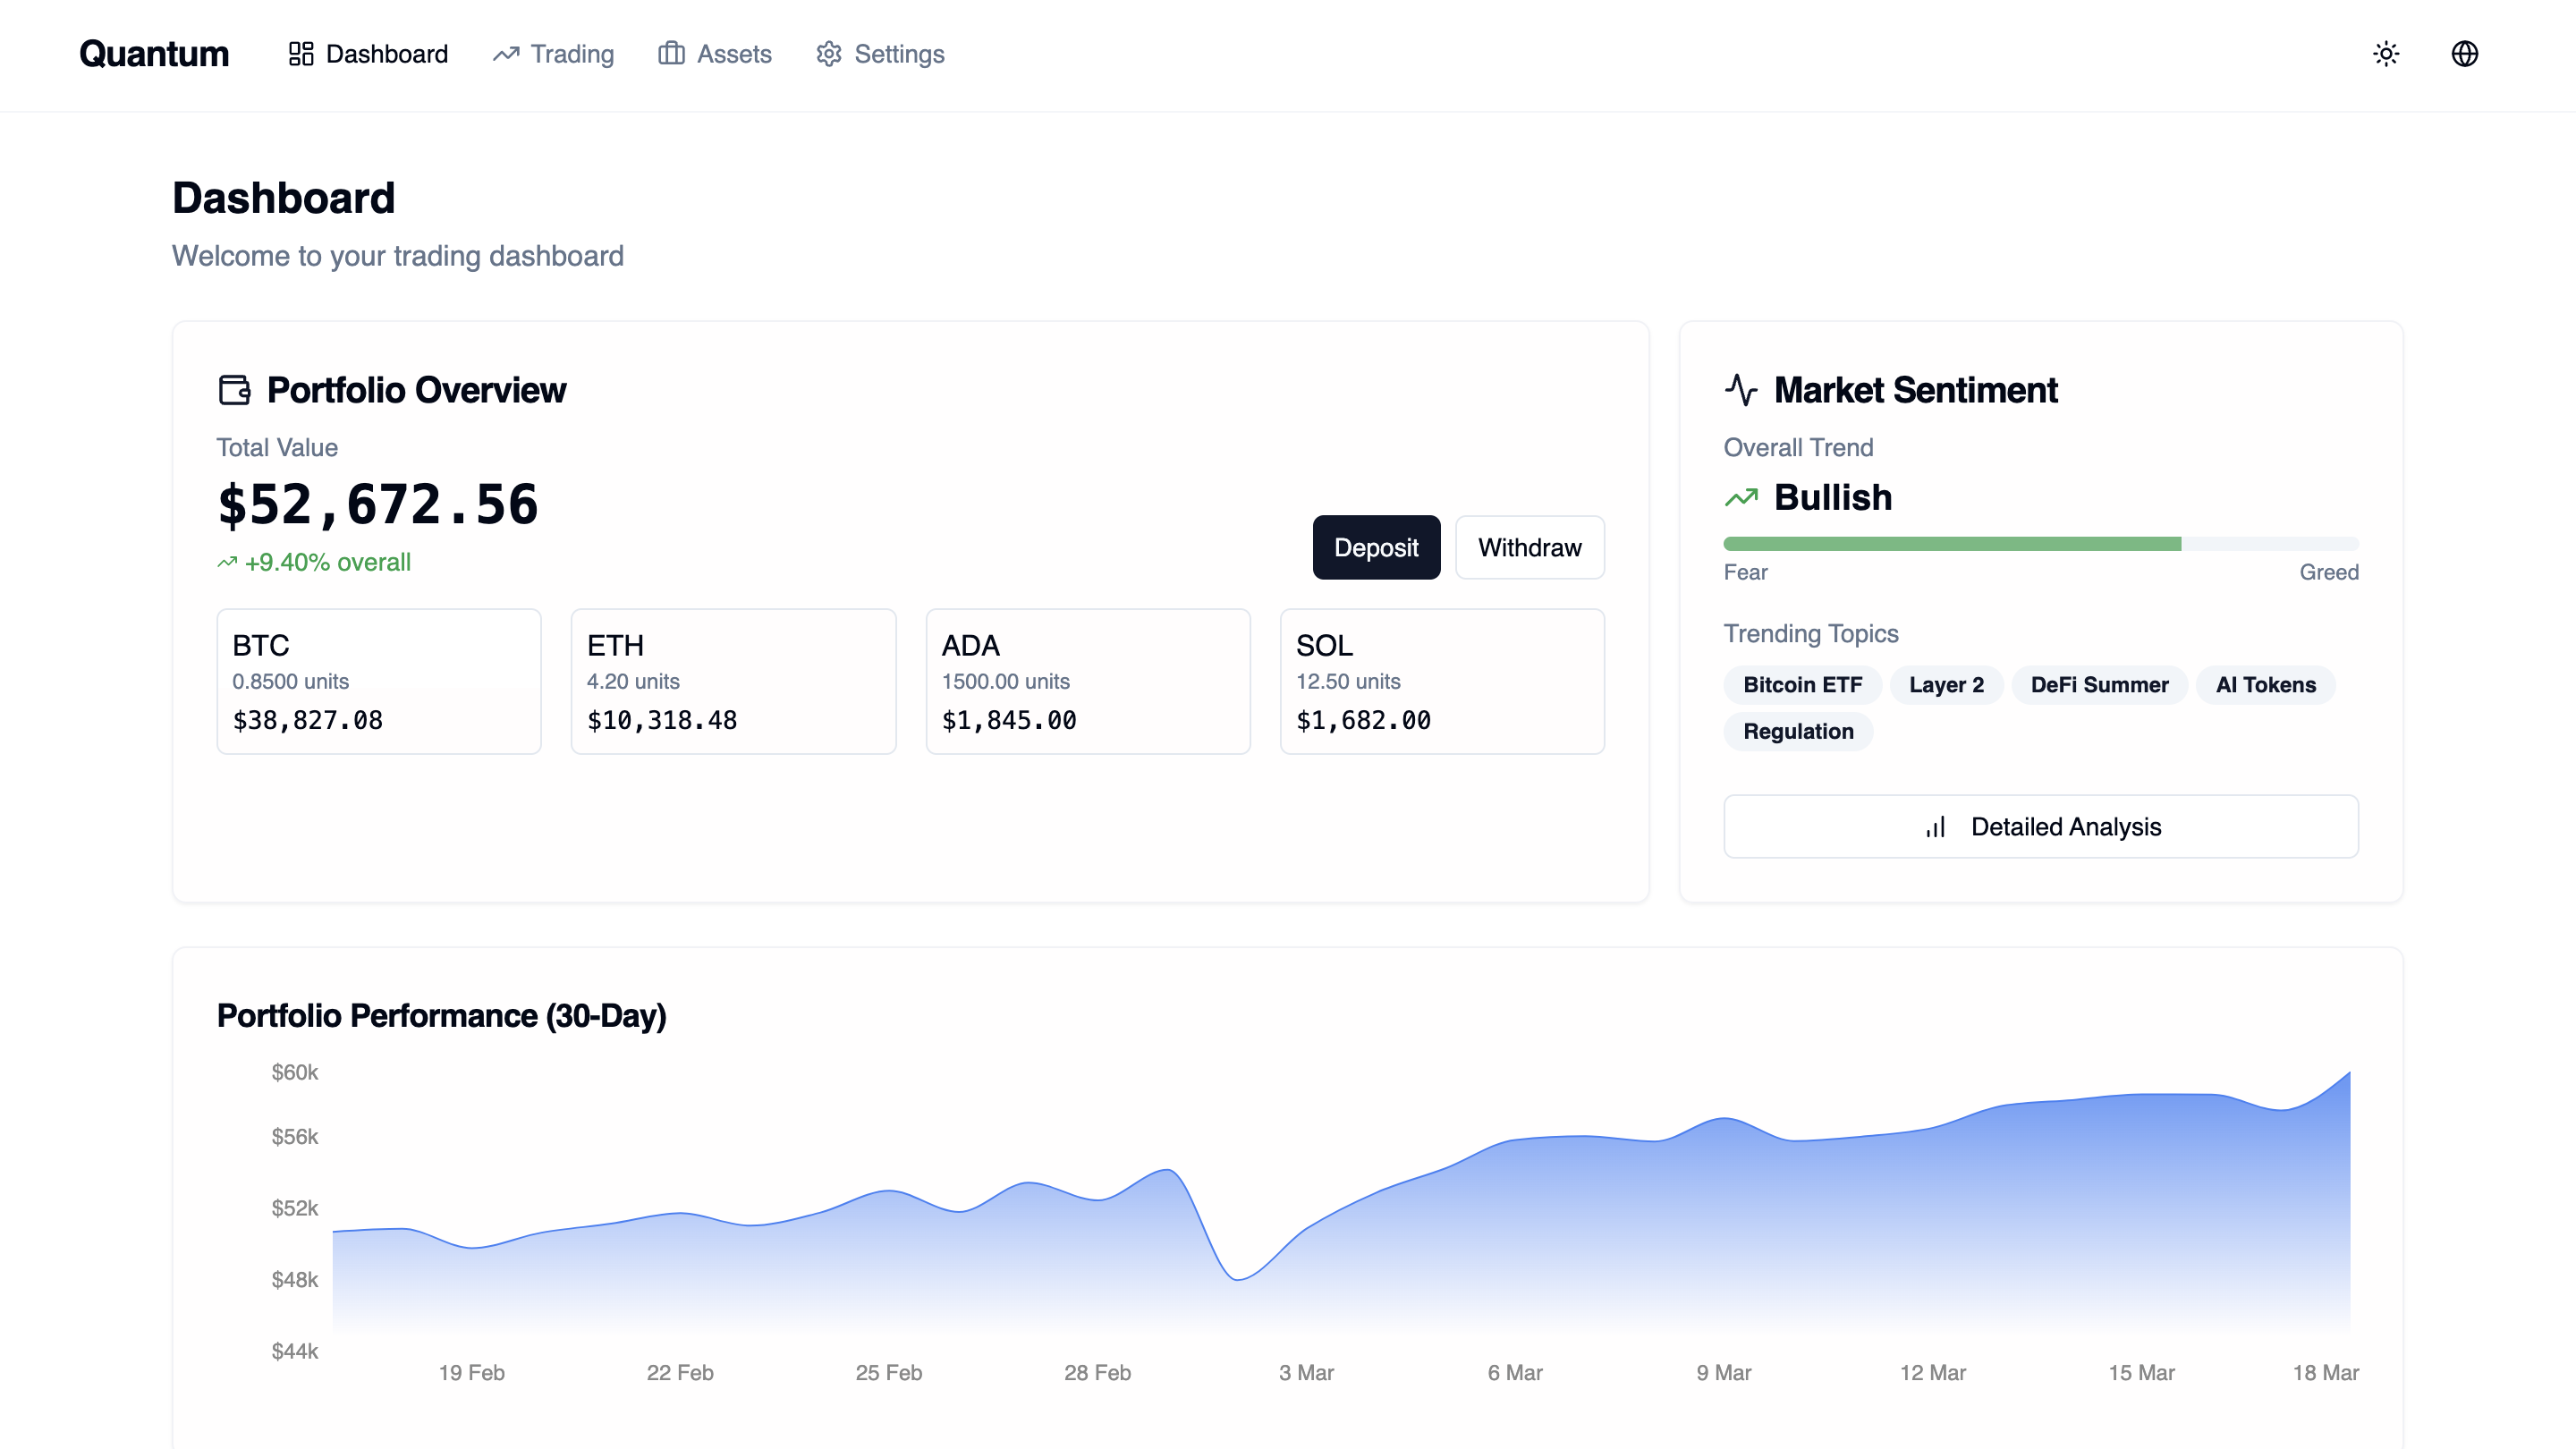This screenshot has width=2576, height=1449.
Task: Select the BTC holding card
Action: 379,681
